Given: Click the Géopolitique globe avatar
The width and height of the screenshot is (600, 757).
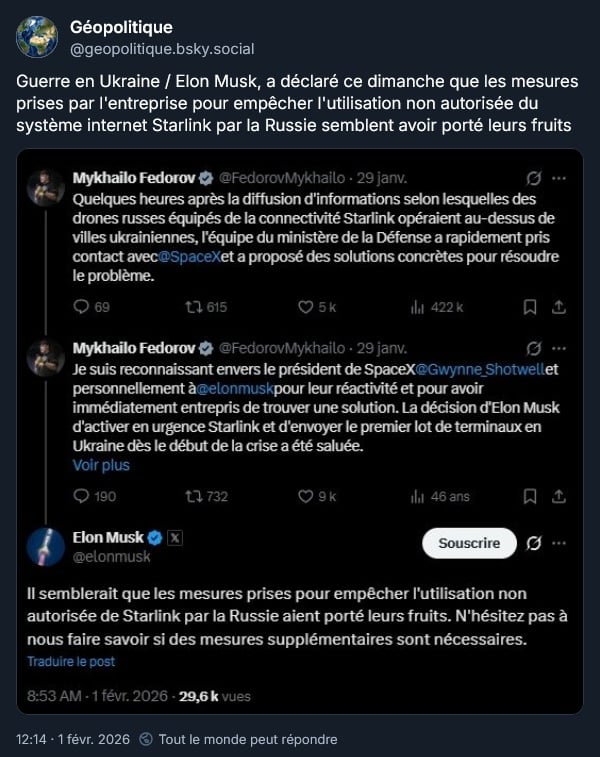Looking at the screenshot, I should coord(37,36).
